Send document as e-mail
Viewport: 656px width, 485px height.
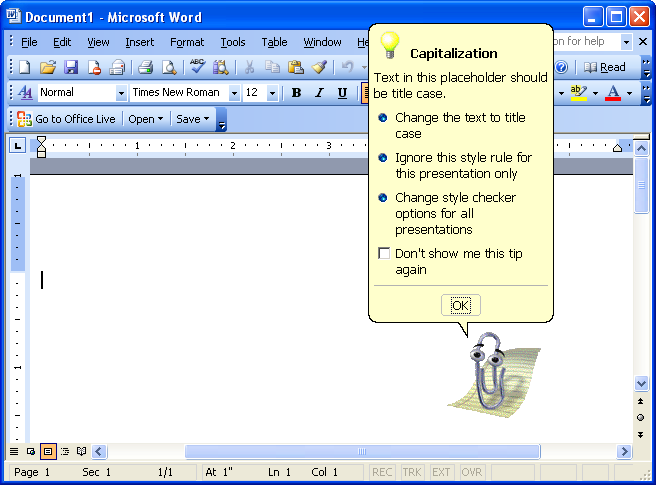coord(117,67)
